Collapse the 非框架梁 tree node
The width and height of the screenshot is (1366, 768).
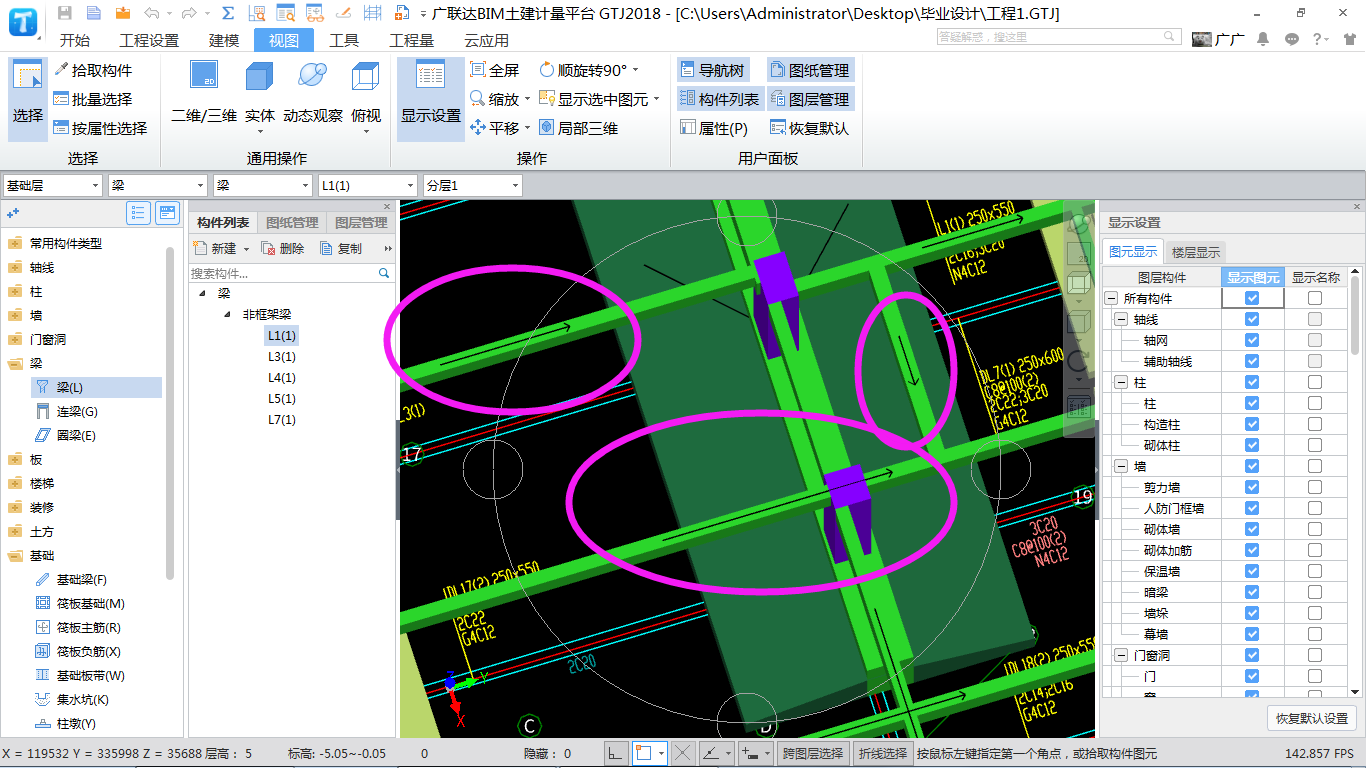pyautogui.click(x=227, y=314)
